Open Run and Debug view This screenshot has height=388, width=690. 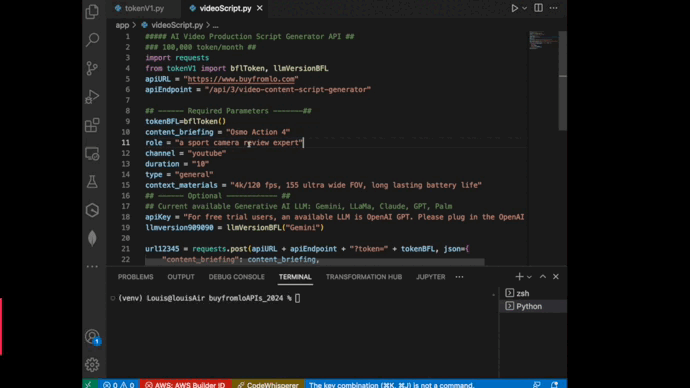[x=92, y=96]
